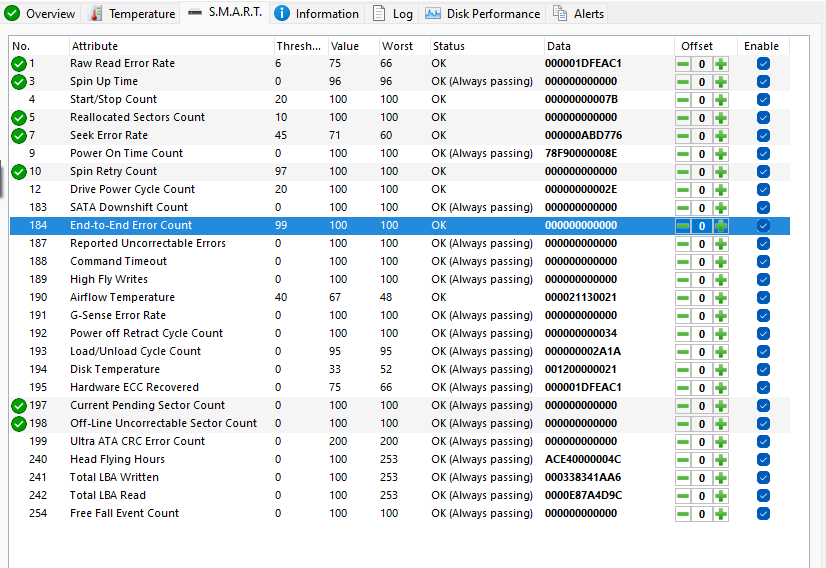Sort by the Attribute column header
This screenshot has height=568, width=826.
94,46
